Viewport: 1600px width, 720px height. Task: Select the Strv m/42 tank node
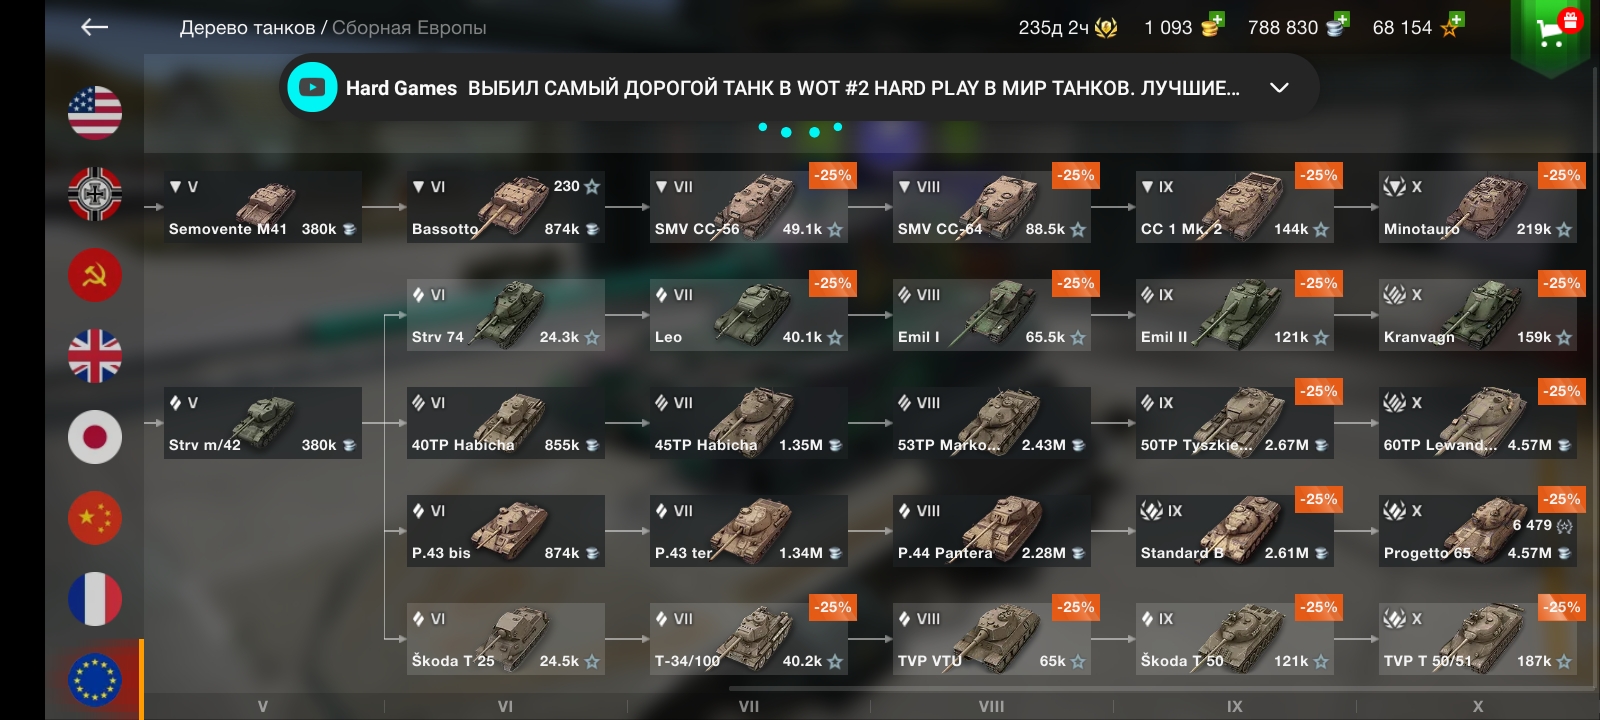point(263,423)
